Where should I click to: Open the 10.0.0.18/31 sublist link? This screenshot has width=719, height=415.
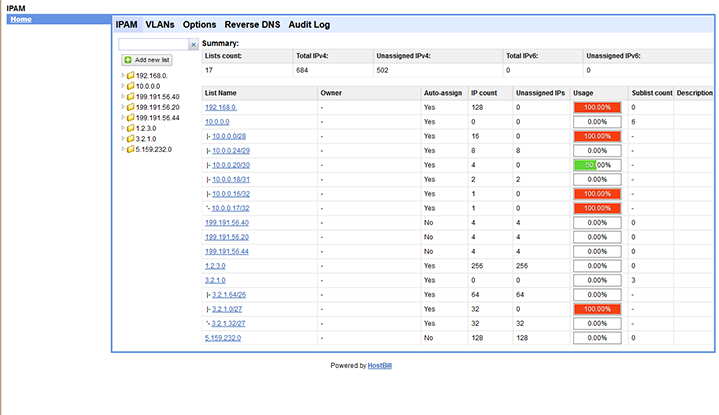tap(231, 179)
